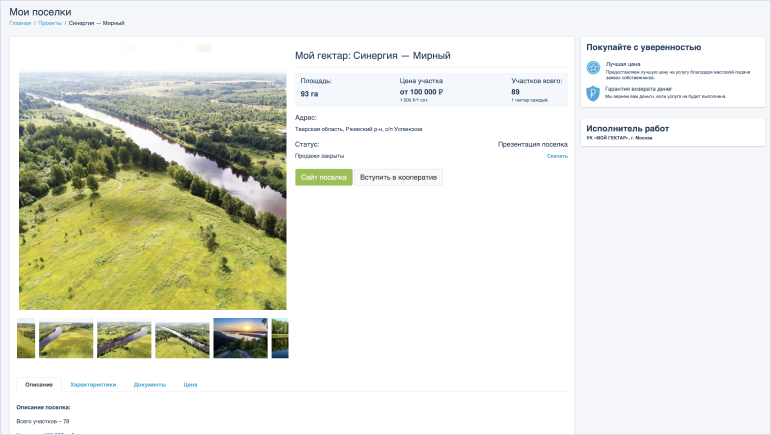Select the partially visible first gallery thumbnail
This screenshot has height=435, width=771.
[26, 338]
